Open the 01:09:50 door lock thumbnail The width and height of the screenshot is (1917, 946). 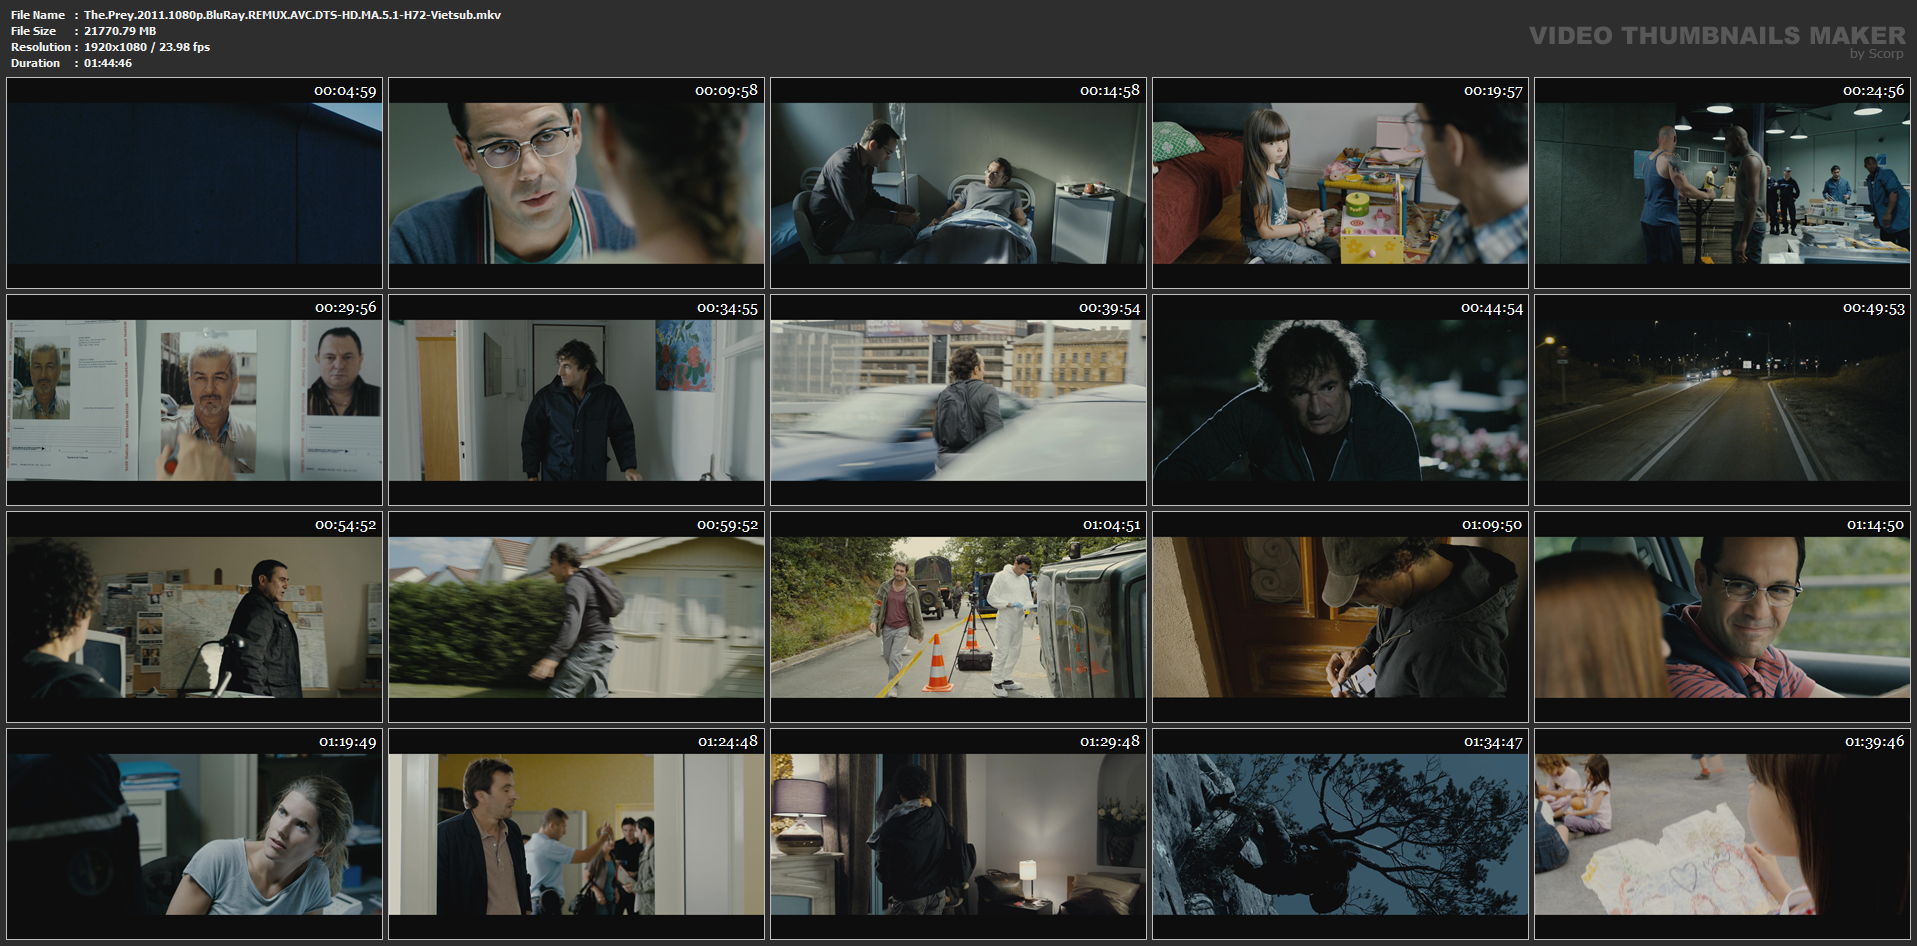(1340, 617)
